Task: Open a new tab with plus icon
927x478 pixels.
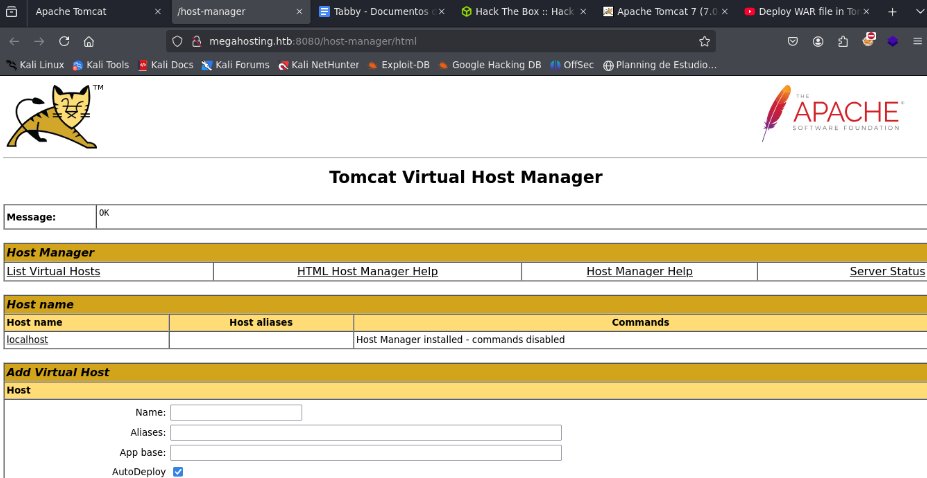Action: [x=892, y=11]
